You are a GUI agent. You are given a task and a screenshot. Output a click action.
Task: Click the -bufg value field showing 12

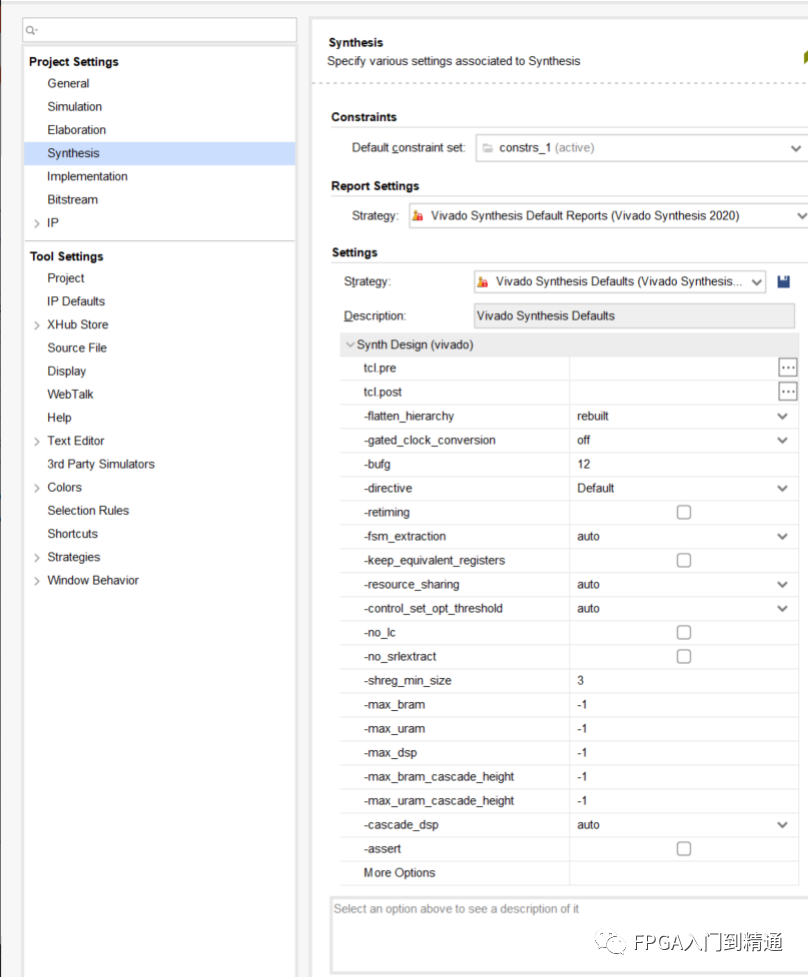pos(683,464)
